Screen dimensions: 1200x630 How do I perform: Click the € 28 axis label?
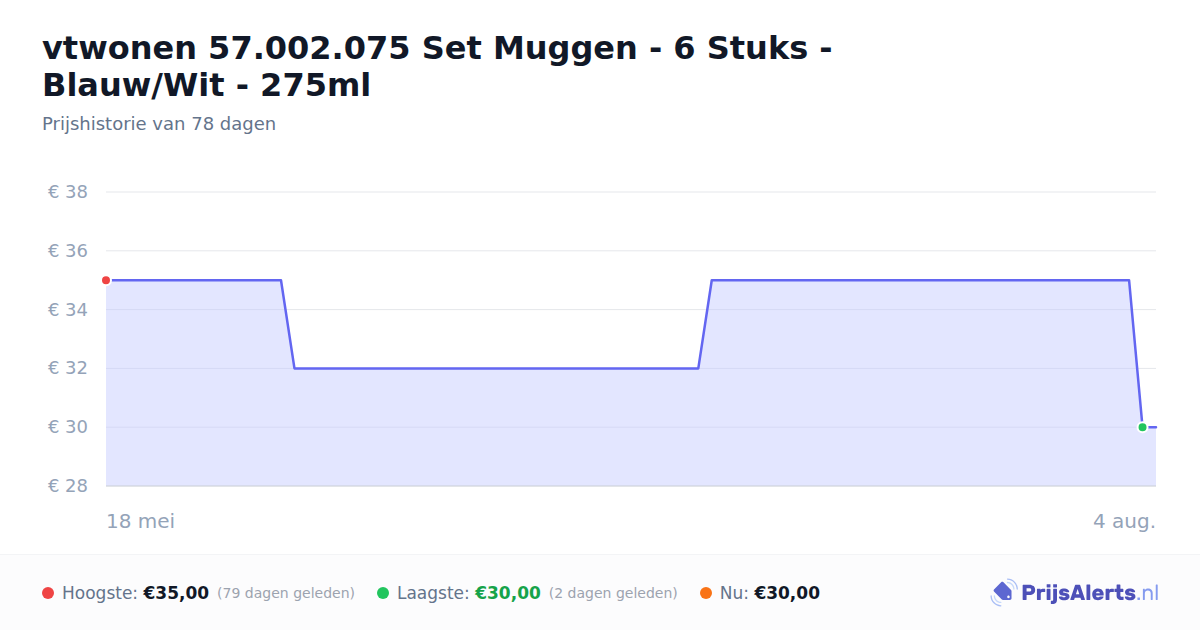tap(68, 486)
